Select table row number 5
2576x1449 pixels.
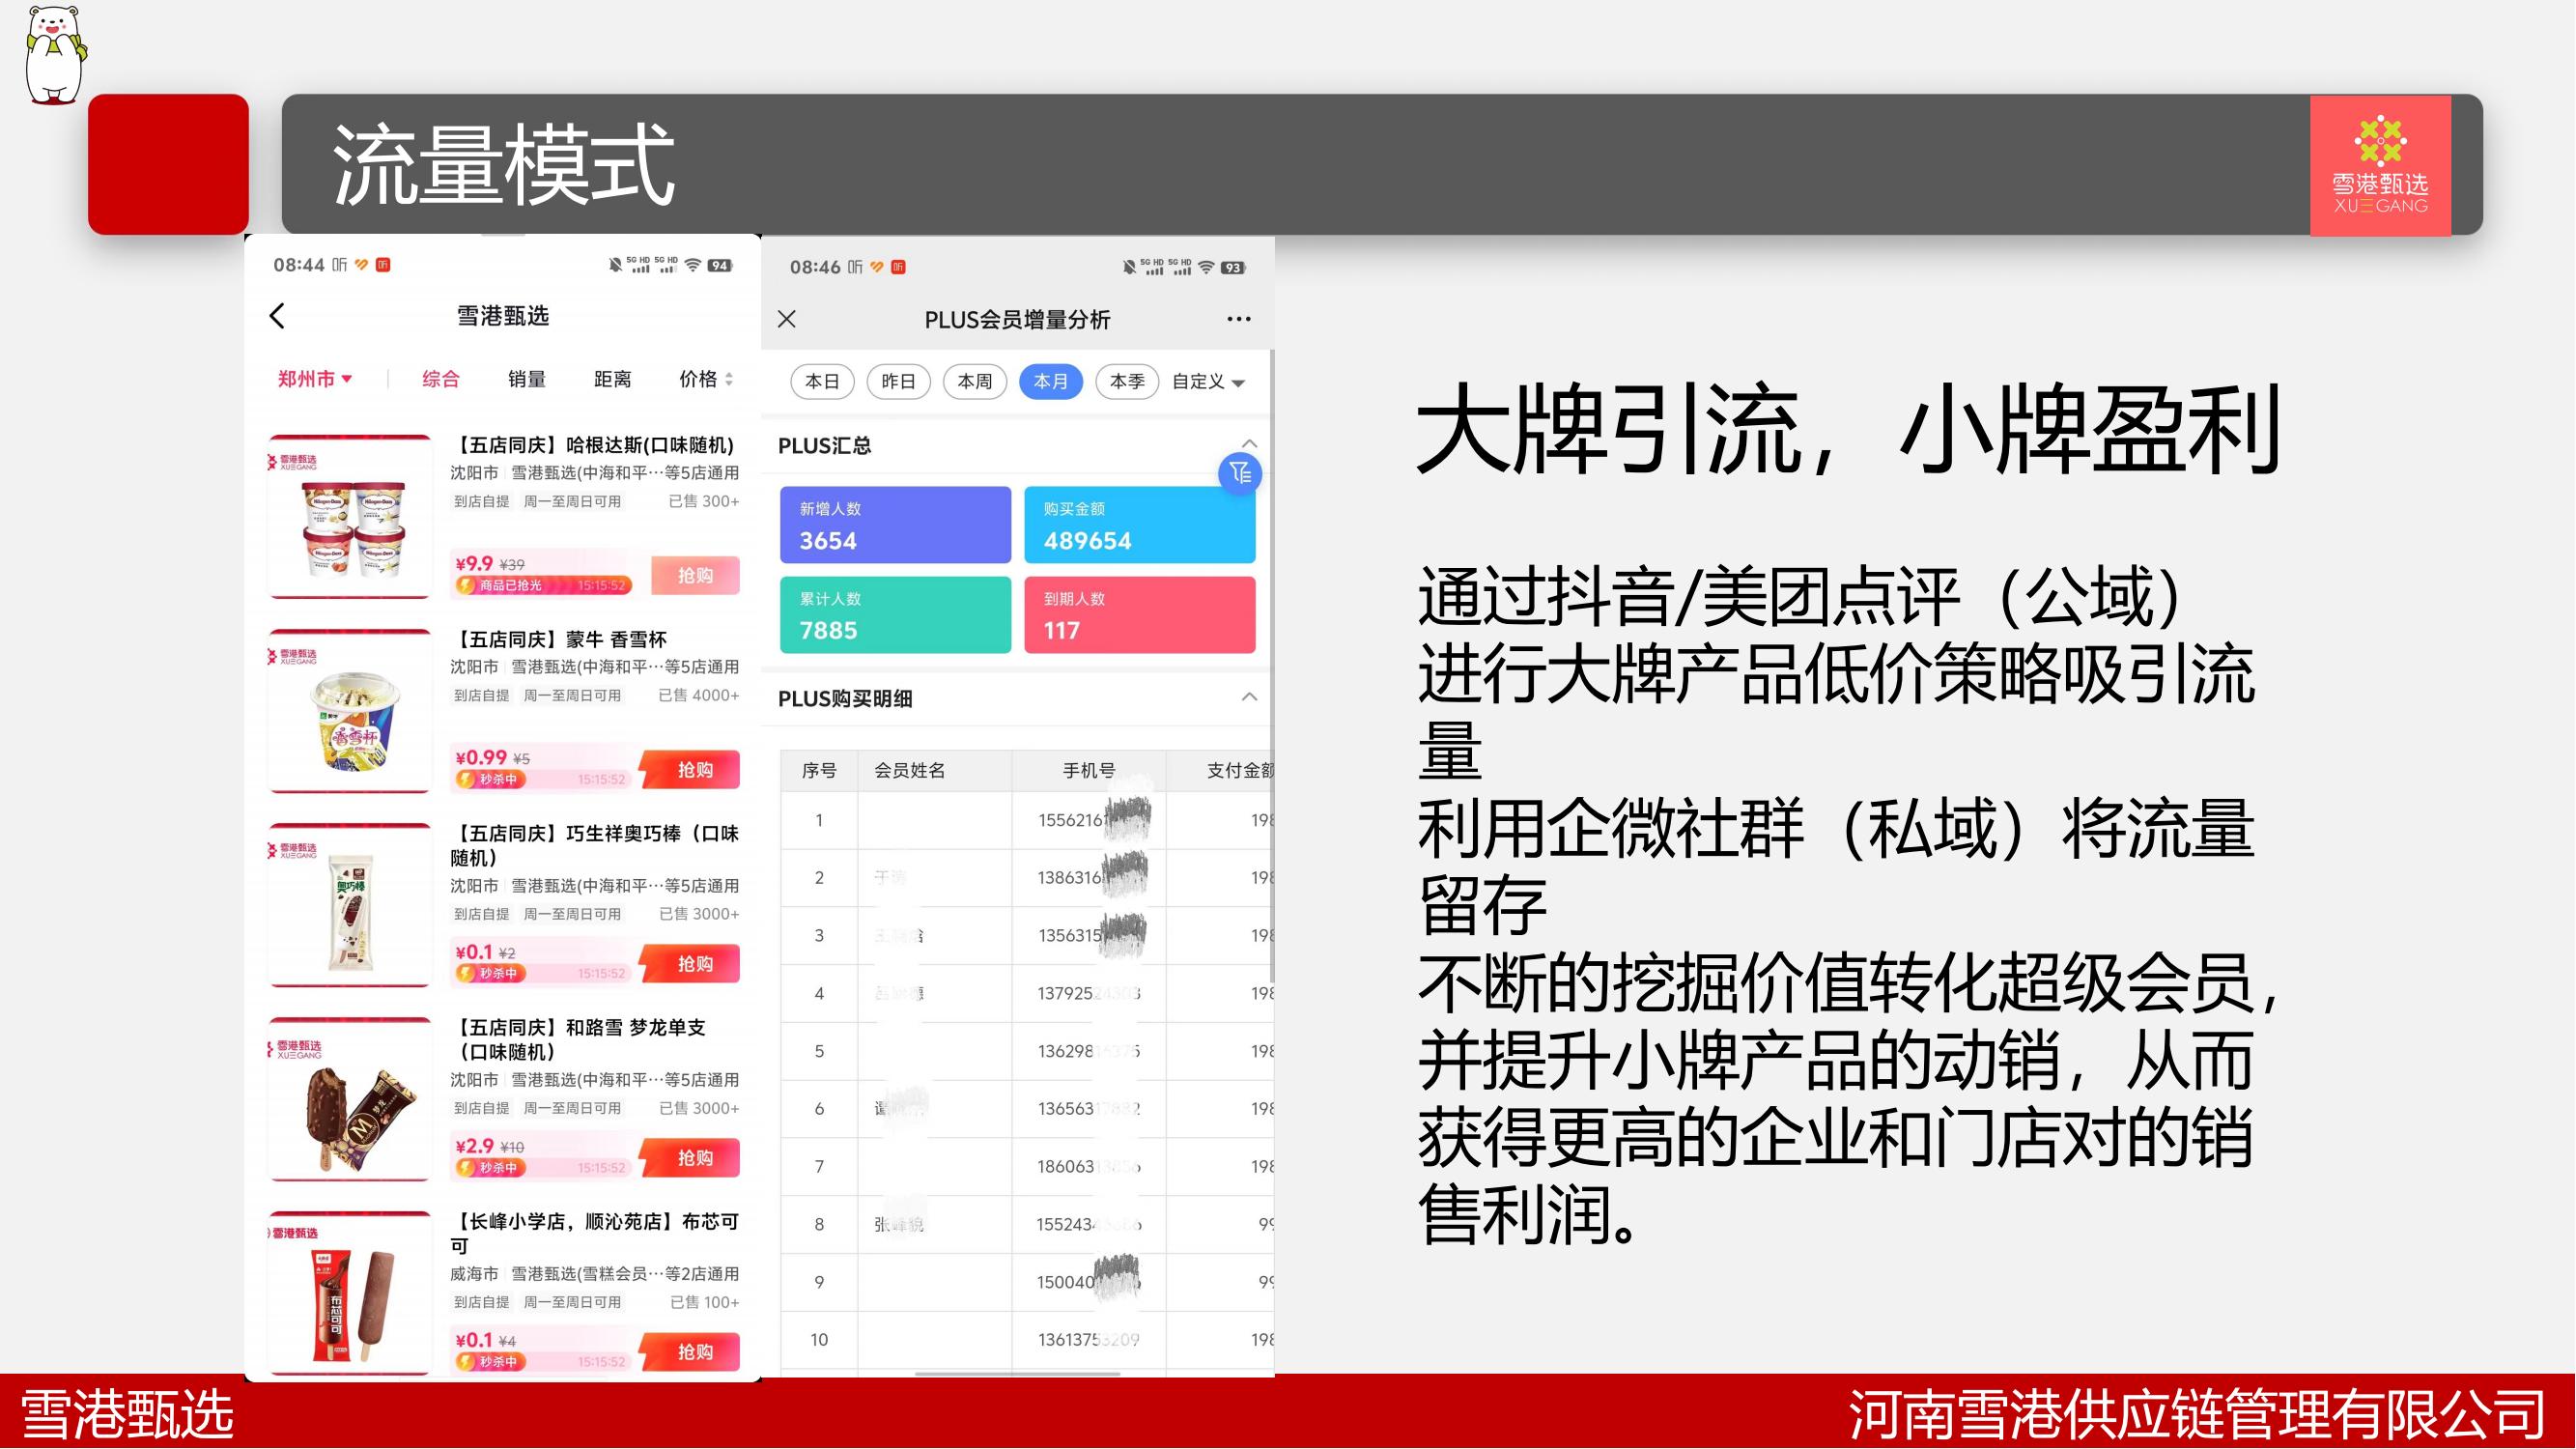1027,1051
